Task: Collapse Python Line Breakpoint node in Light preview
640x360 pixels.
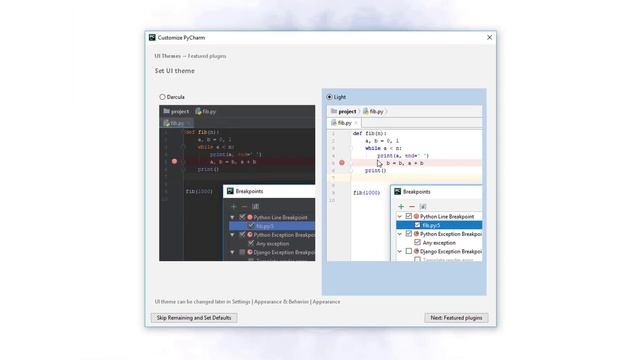Action: pos(400,216)
